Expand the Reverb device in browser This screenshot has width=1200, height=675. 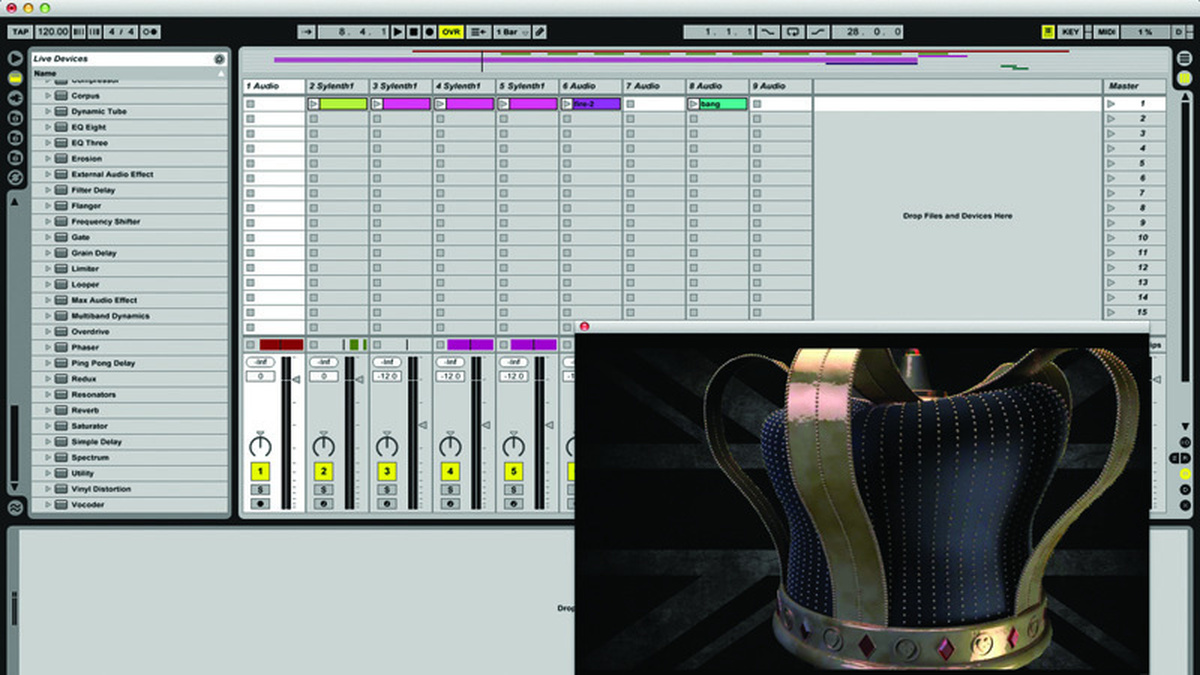coord(48,410)
